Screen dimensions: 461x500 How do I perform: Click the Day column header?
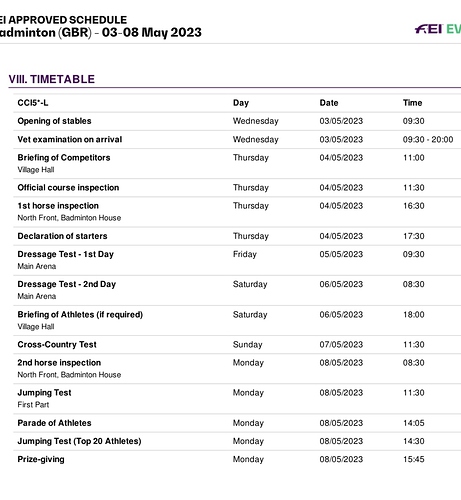(x=241, y=103)
